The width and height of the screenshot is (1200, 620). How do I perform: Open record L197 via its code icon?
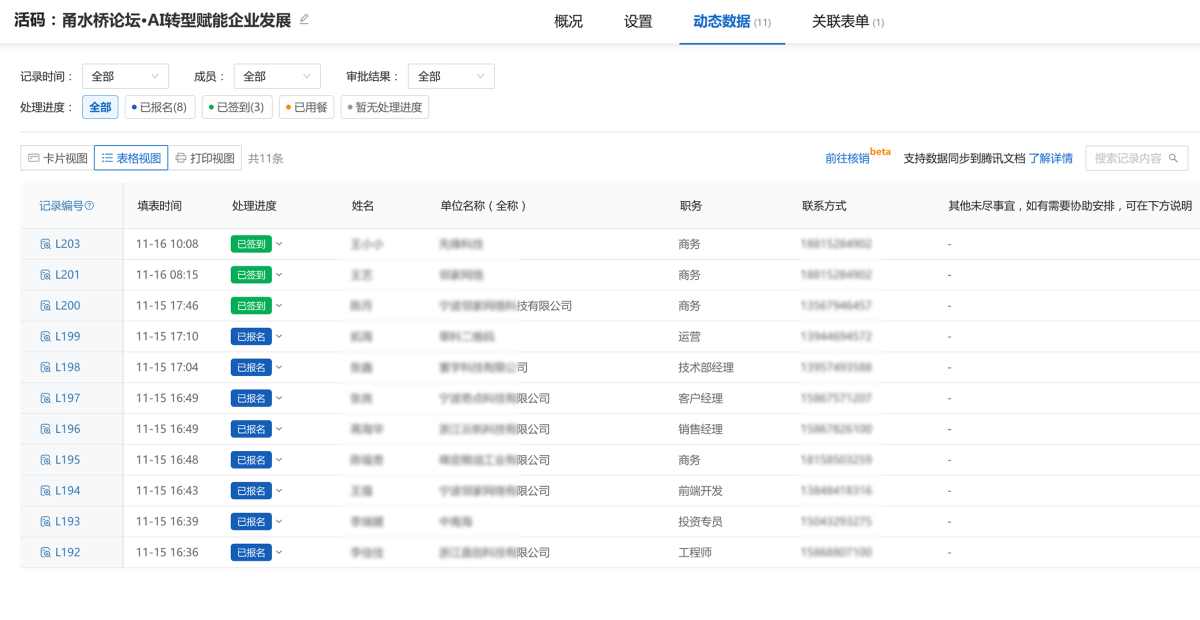tap(45, 399)
